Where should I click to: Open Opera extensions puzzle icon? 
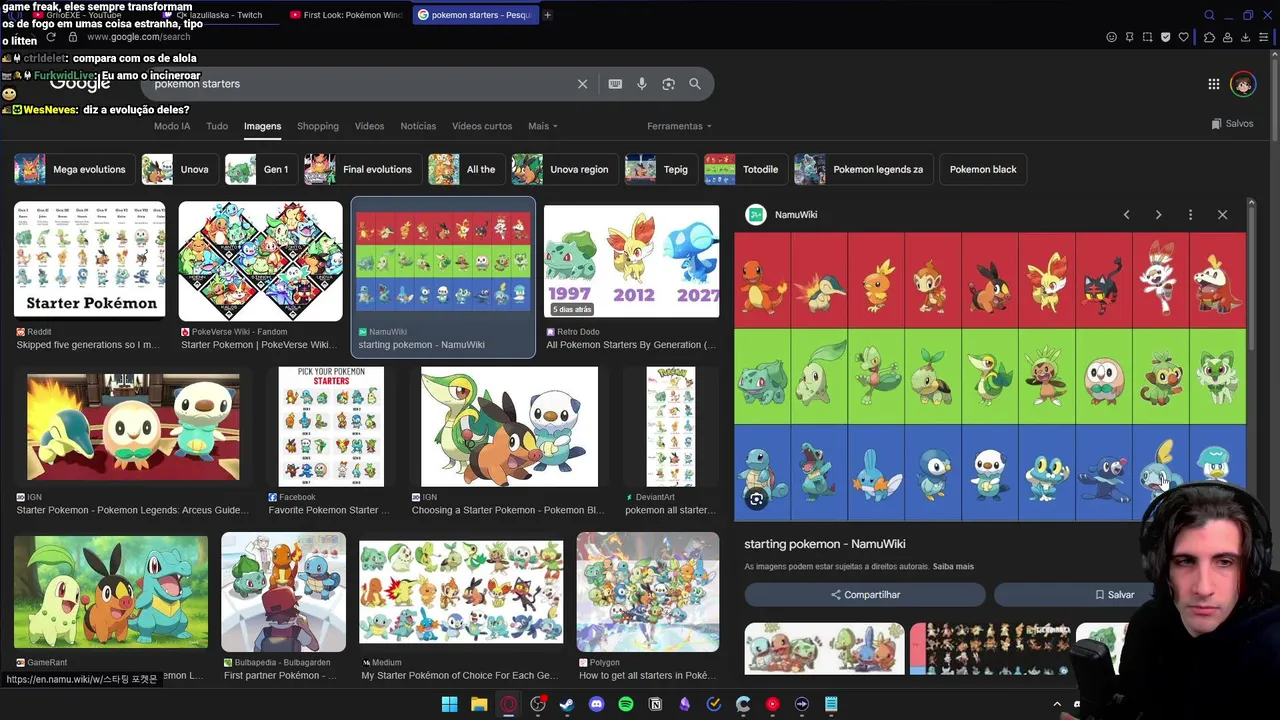coord(1209,37)
